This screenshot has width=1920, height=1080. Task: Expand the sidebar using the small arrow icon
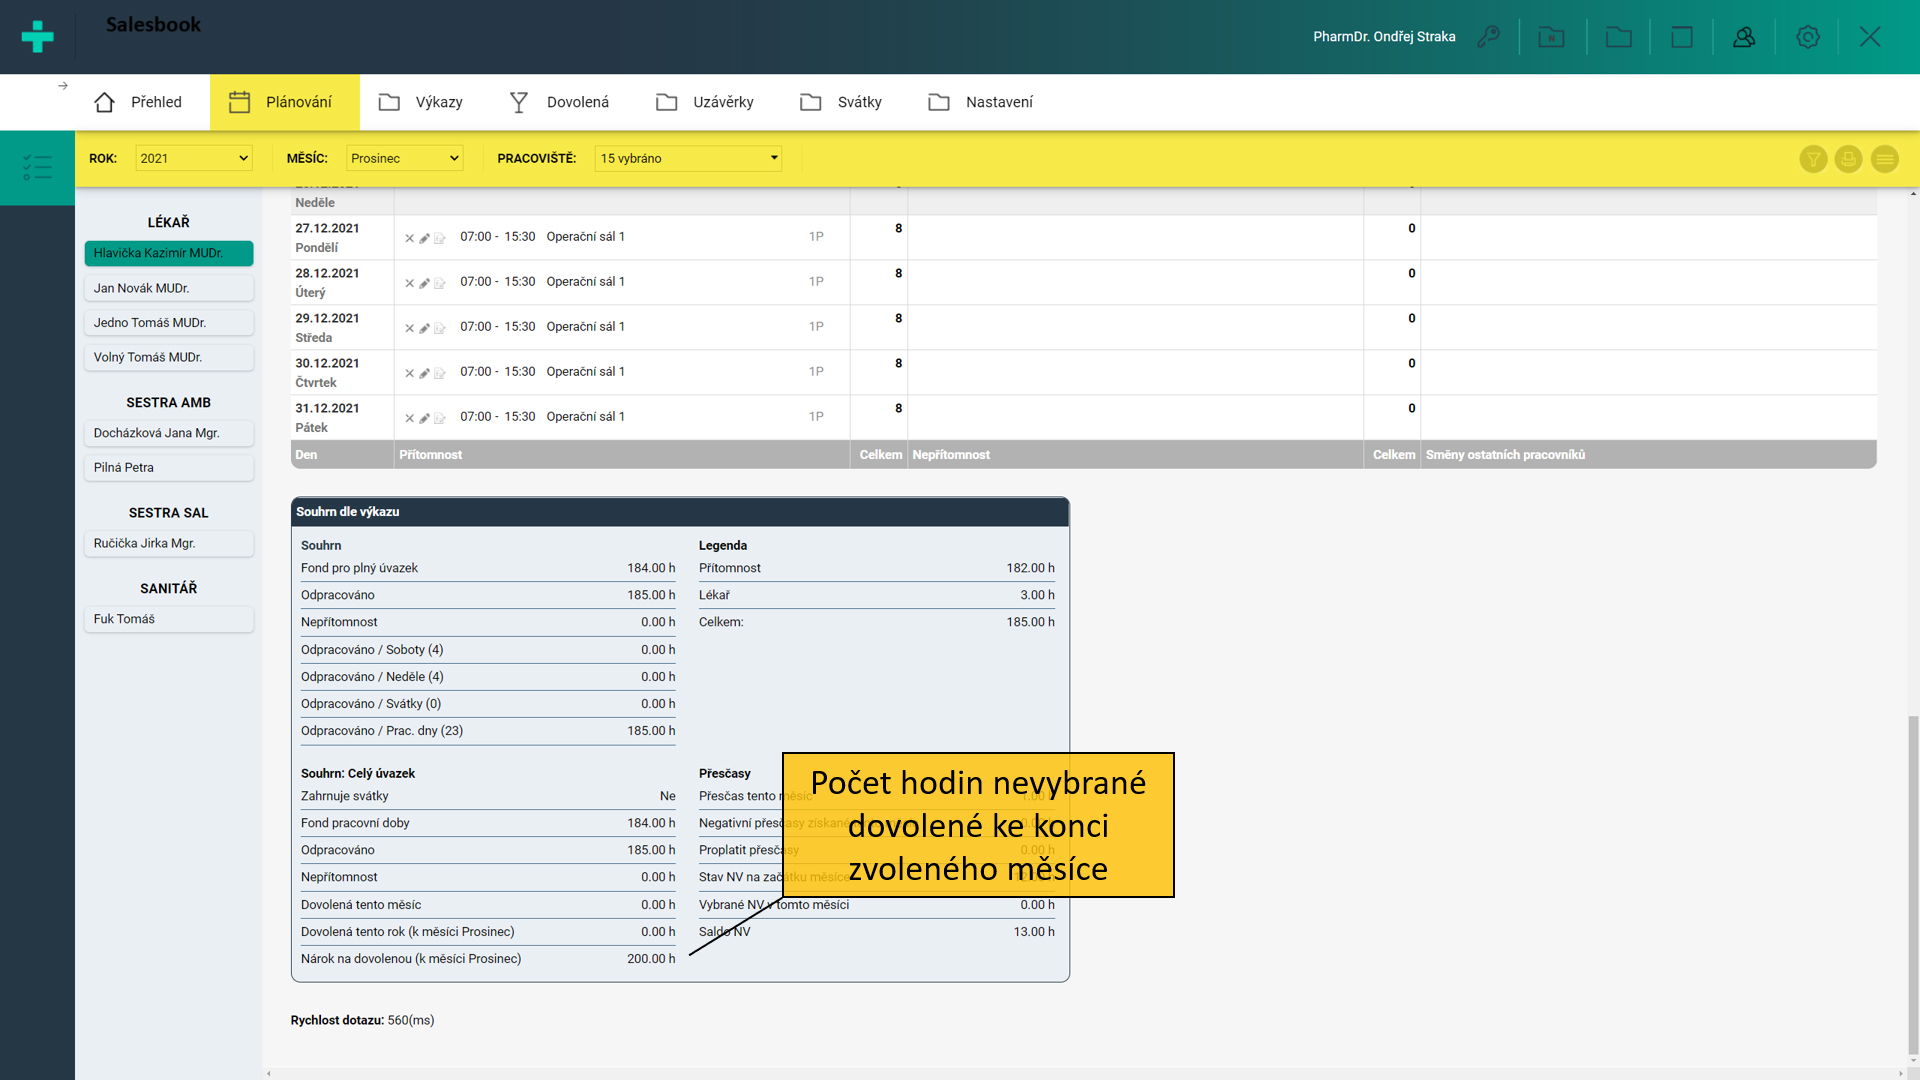pyautogui.click(x=63, y=86)
